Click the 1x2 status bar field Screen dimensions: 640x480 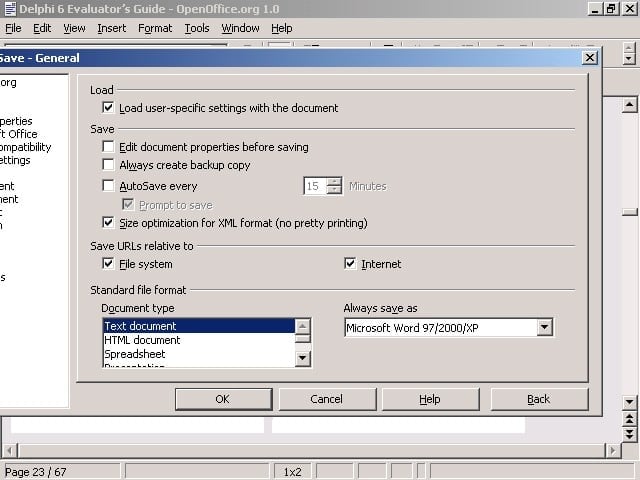pos(292,472)
